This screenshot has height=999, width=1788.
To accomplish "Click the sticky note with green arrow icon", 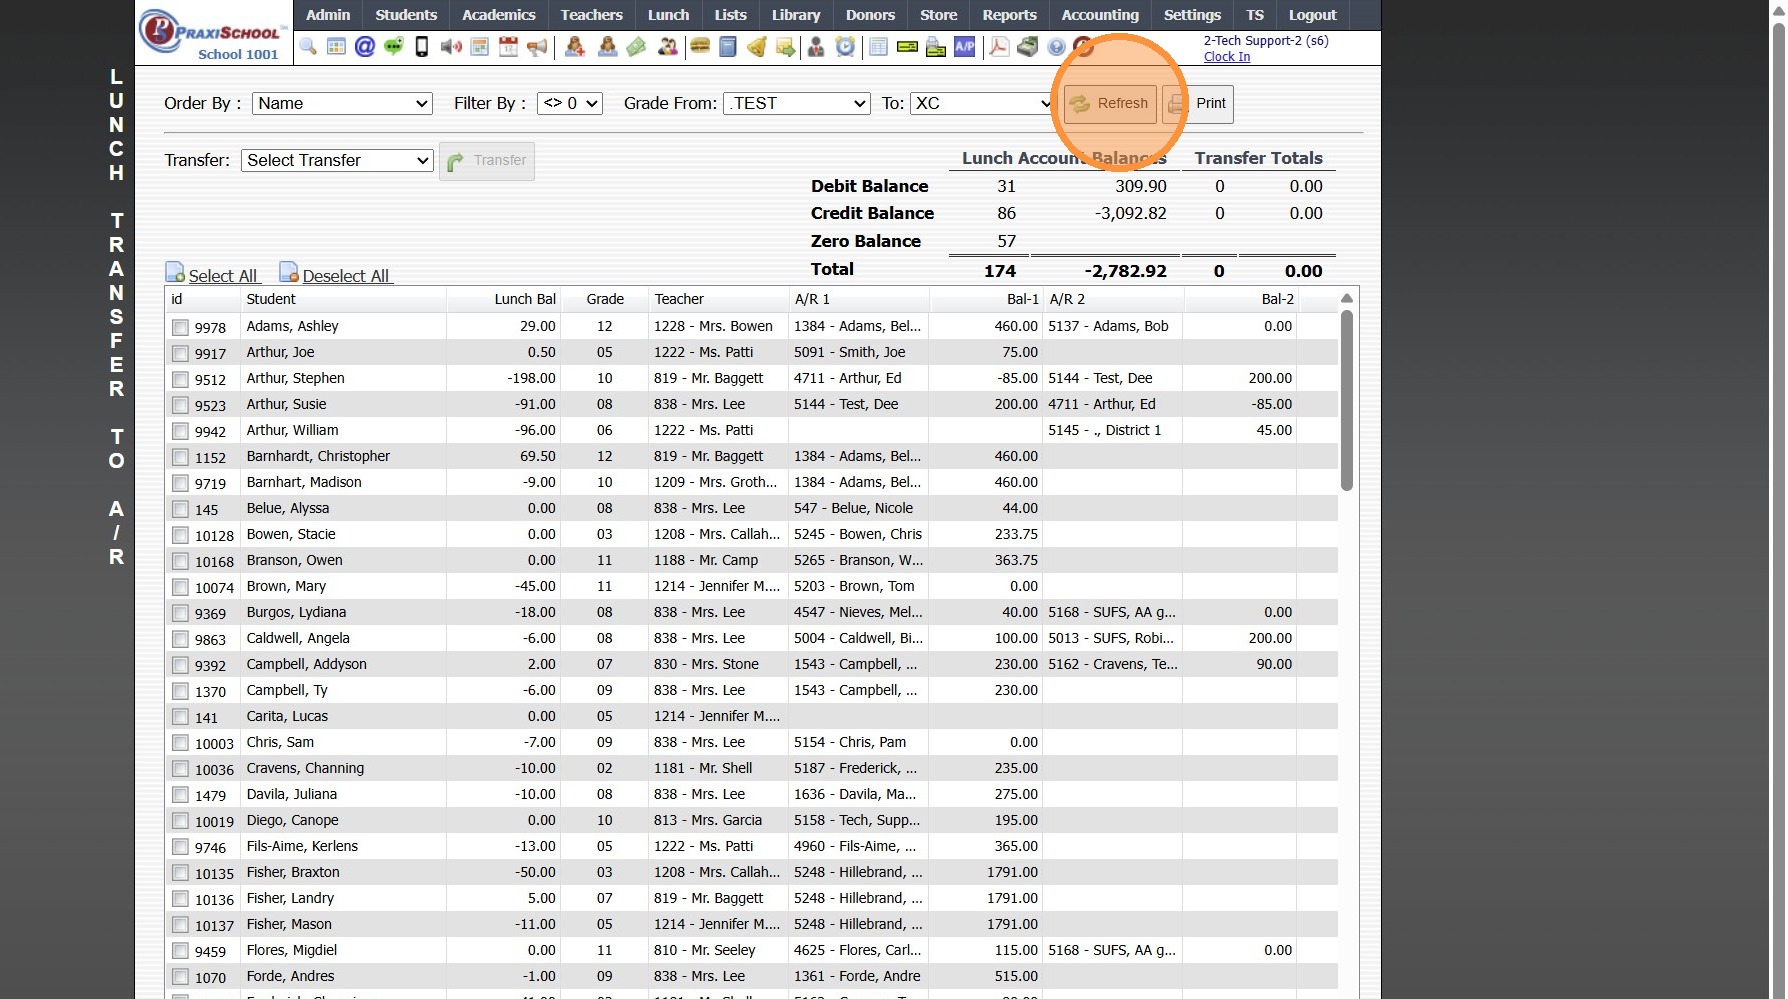I will click(786, 47).
